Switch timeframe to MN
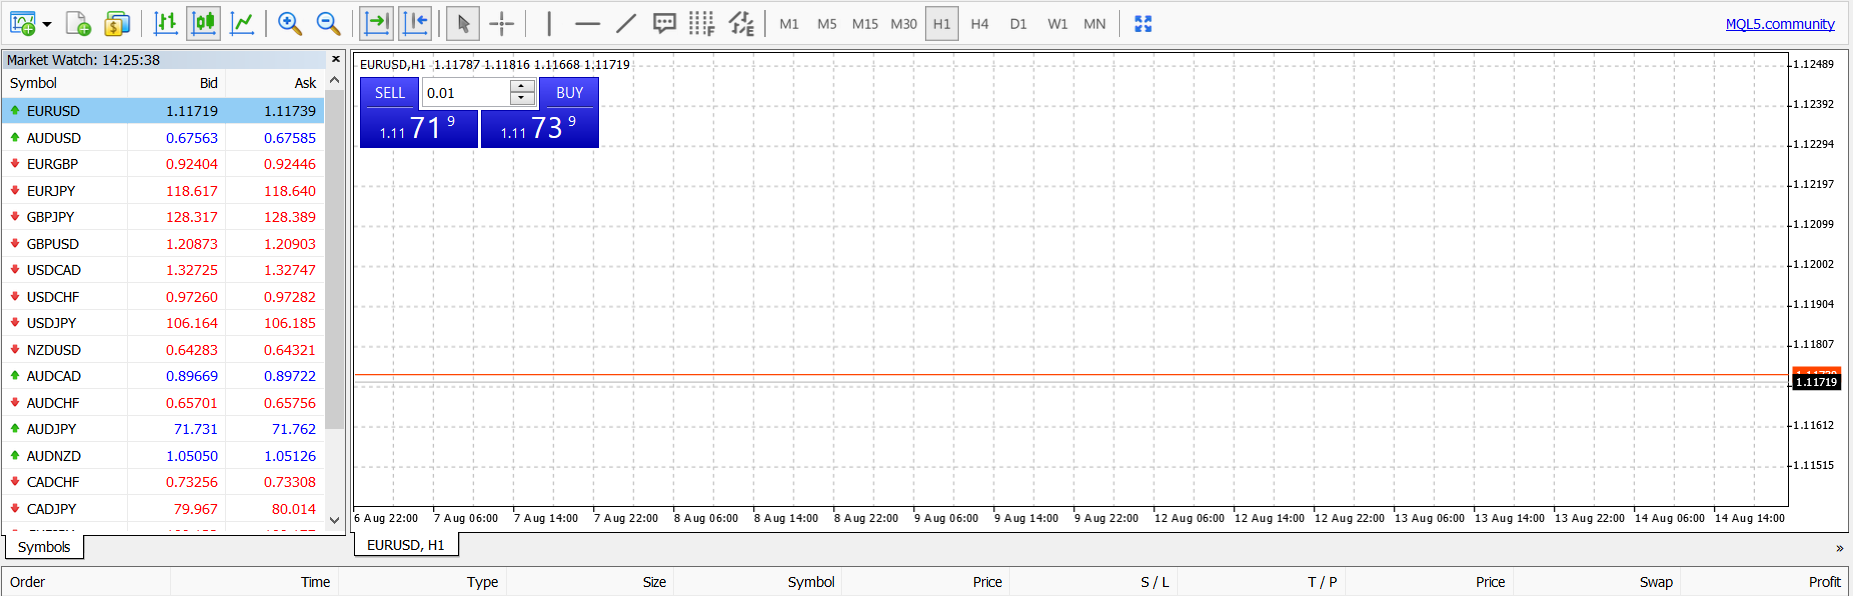The height and width of the screenshot is (596, 1853). (1095, 24)
